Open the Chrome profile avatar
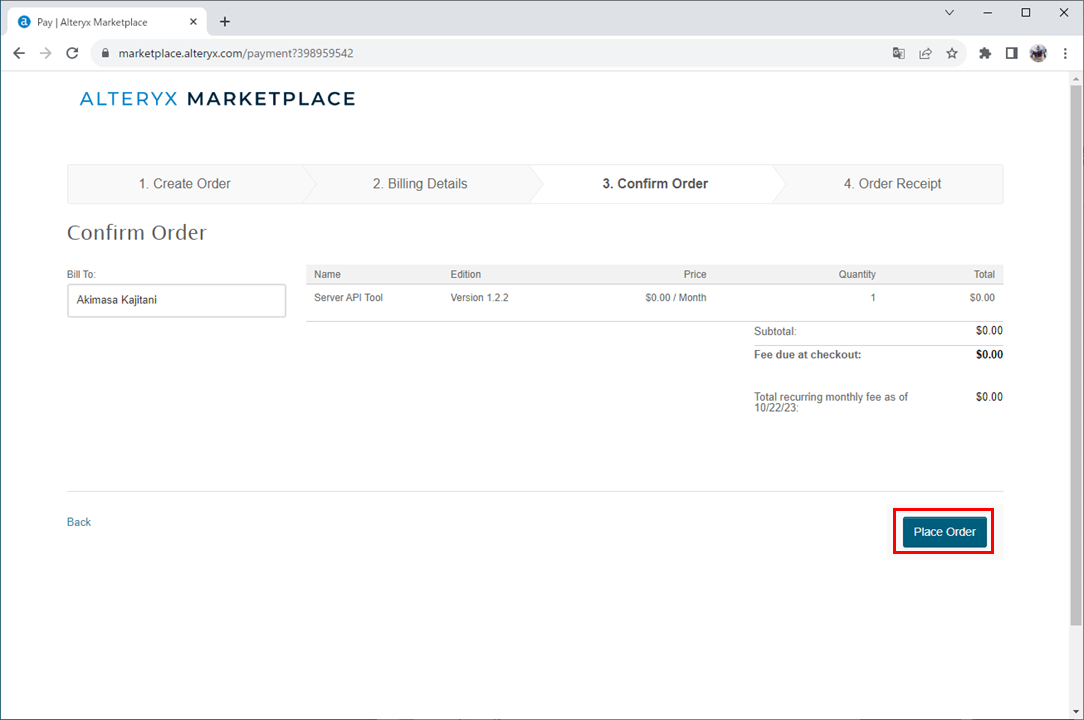Viewport: 1084px width, 720px height. (x=1038, y=53)
